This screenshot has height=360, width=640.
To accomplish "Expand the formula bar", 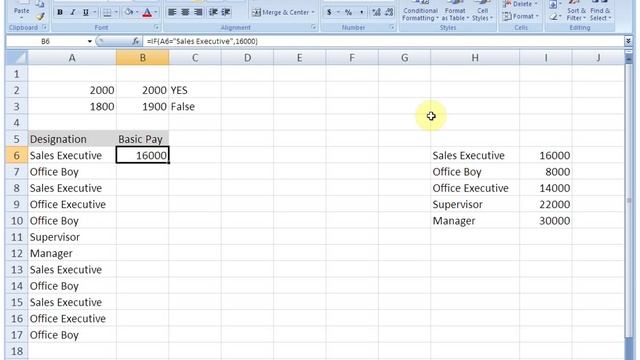I will coord(628,41).
